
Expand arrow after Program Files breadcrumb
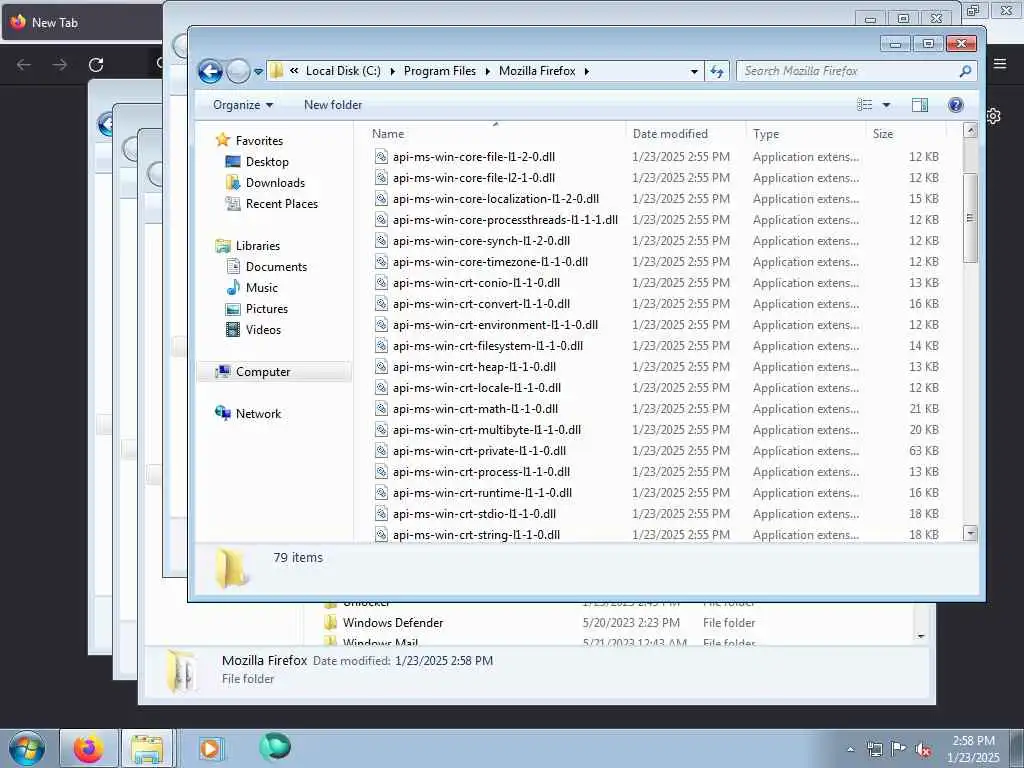pyautogui.click(x=488, y=71)
